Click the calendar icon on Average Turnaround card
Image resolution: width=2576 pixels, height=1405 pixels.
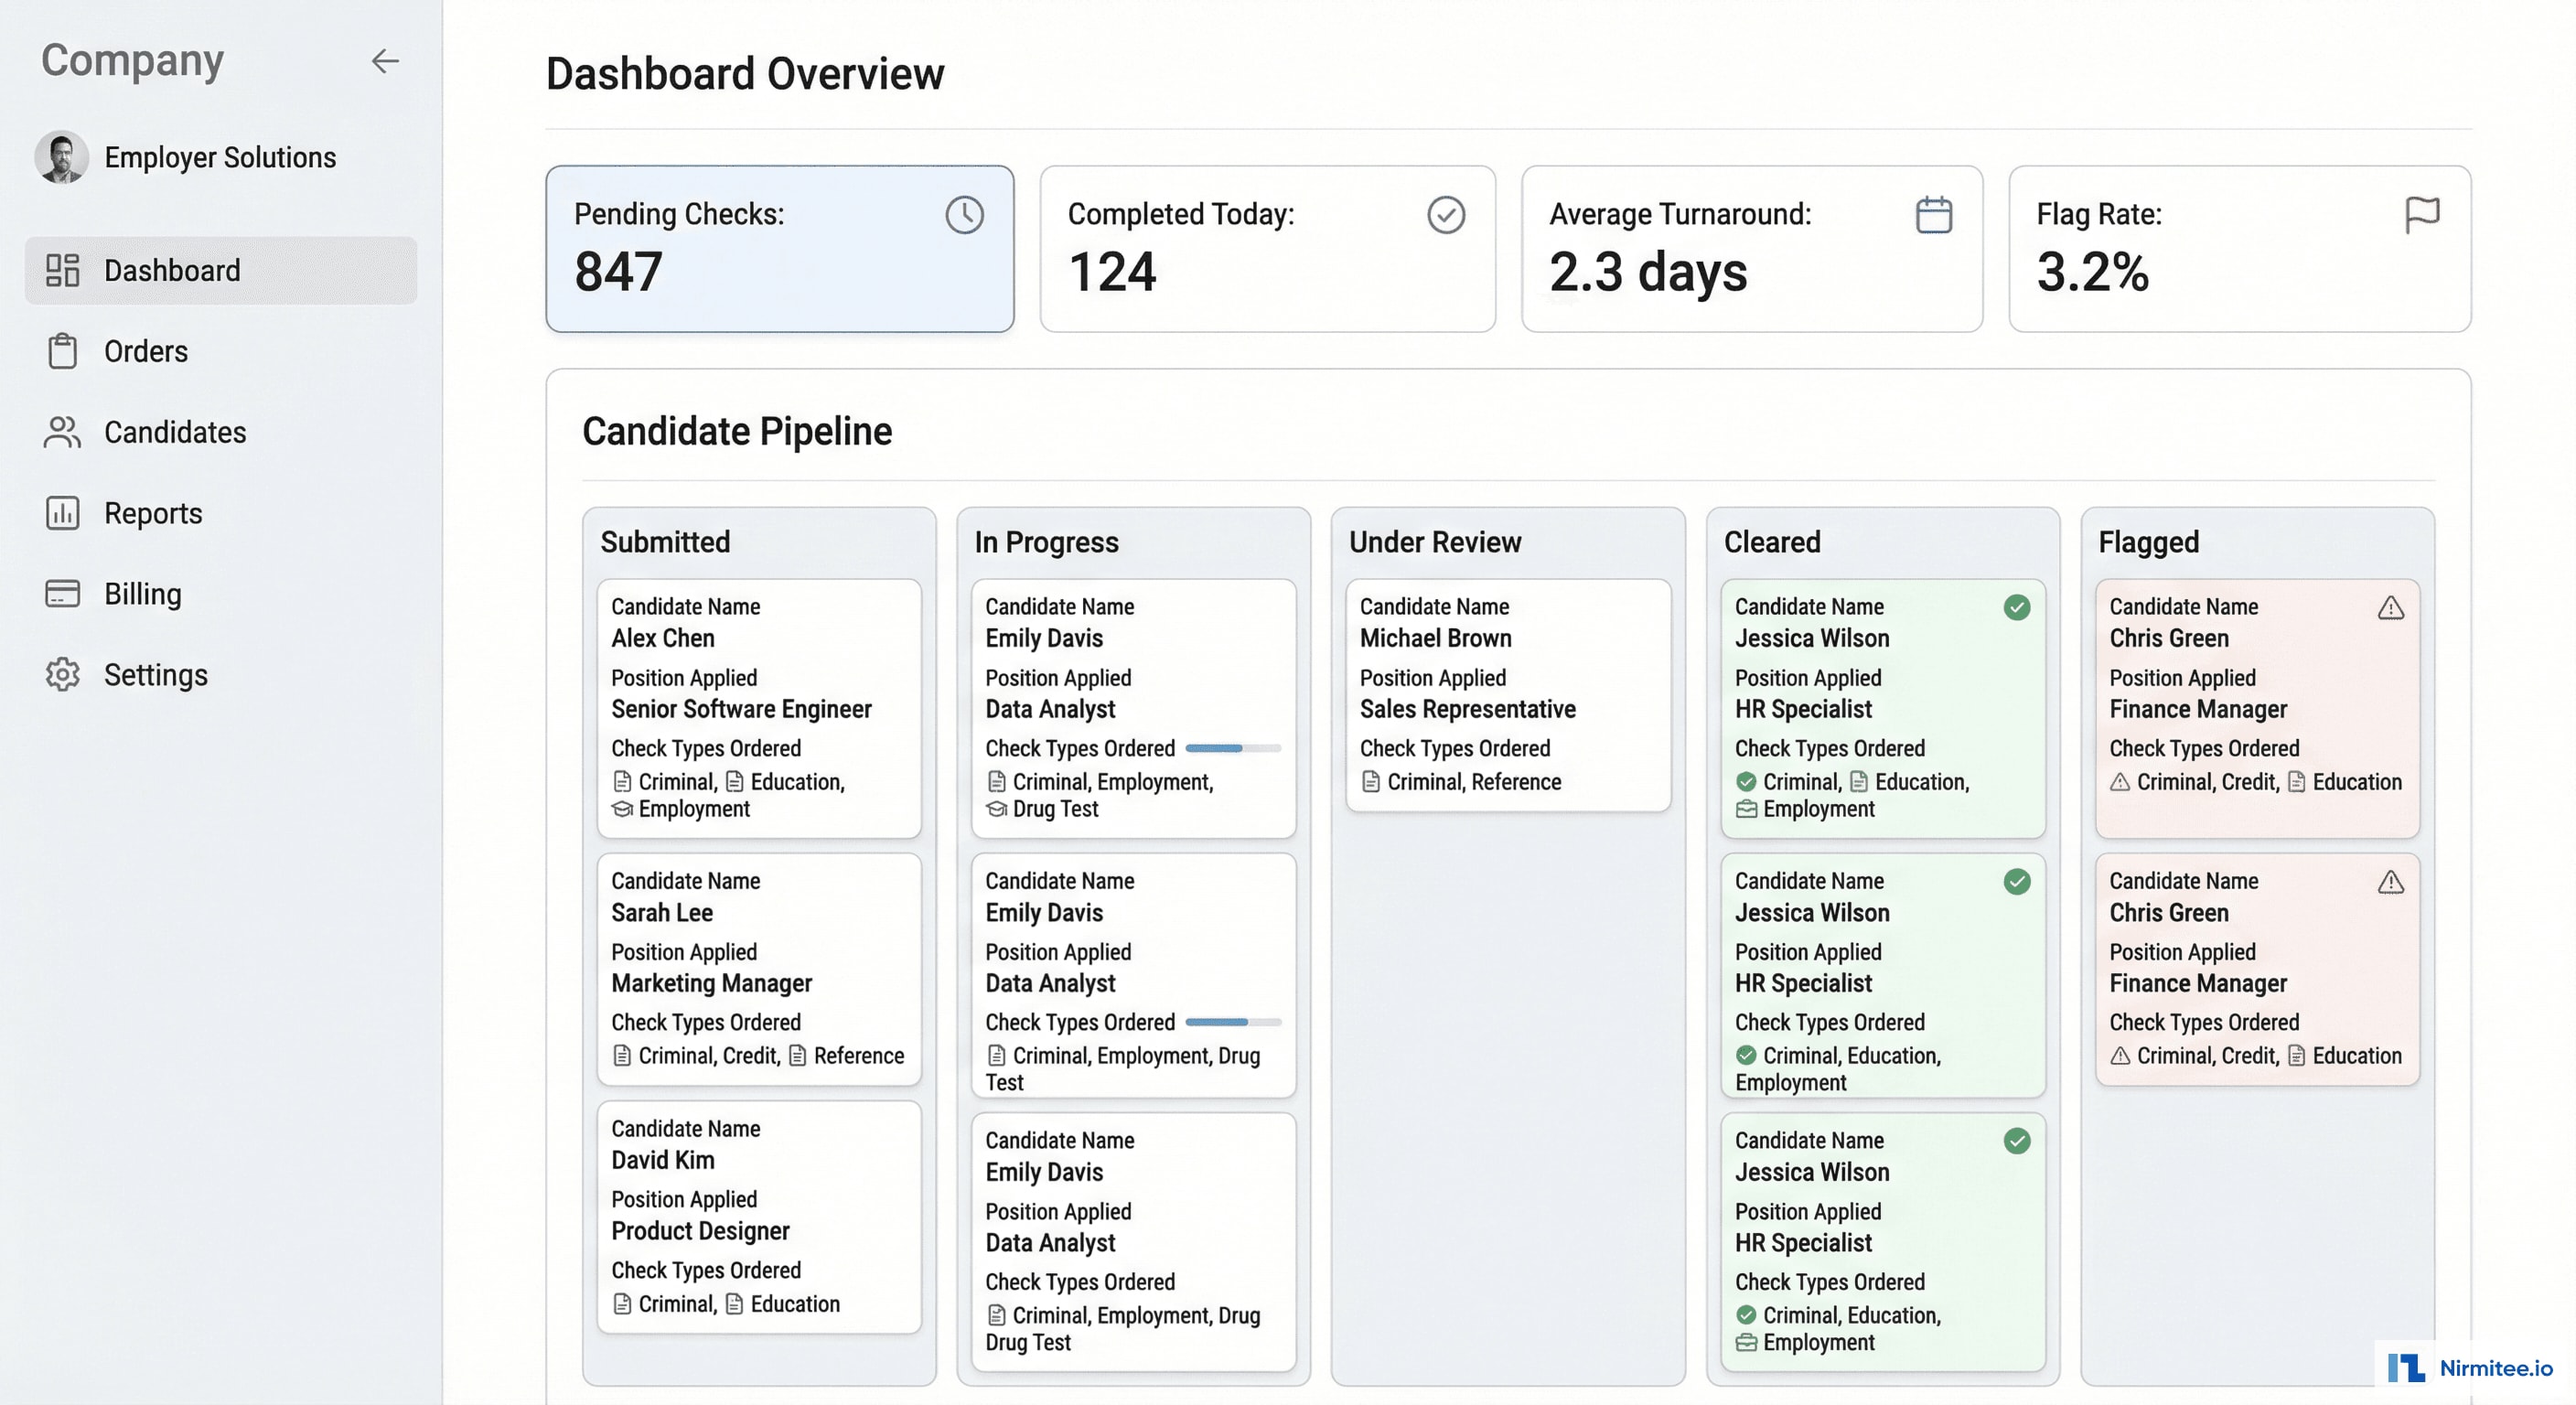click(x=1934, y=213)
